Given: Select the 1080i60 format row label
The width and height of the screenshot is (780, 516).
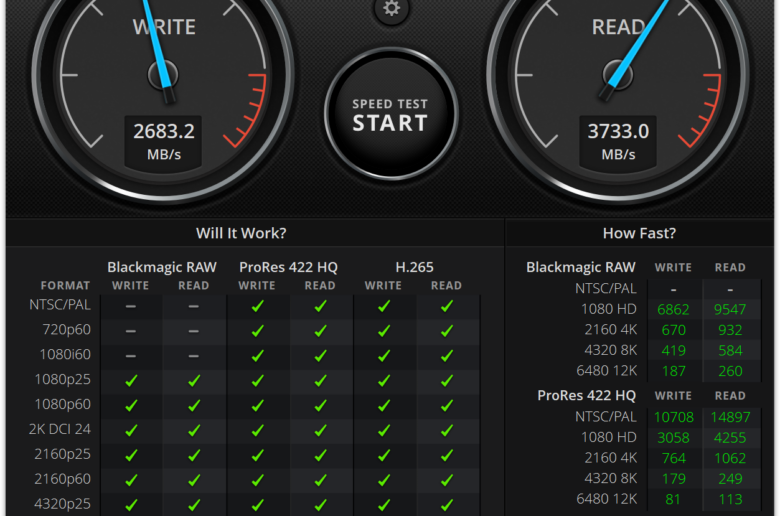Looking at the screenshot, I should (65, 354).
